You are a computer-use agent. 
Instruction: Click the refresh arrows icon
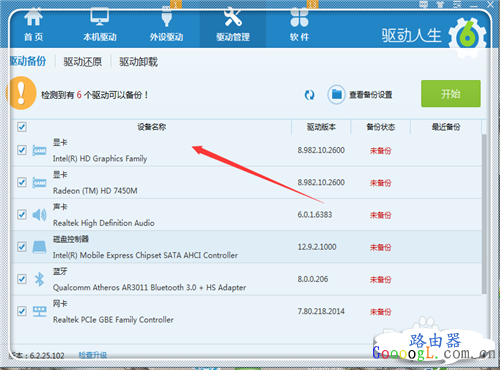[309, 95]
